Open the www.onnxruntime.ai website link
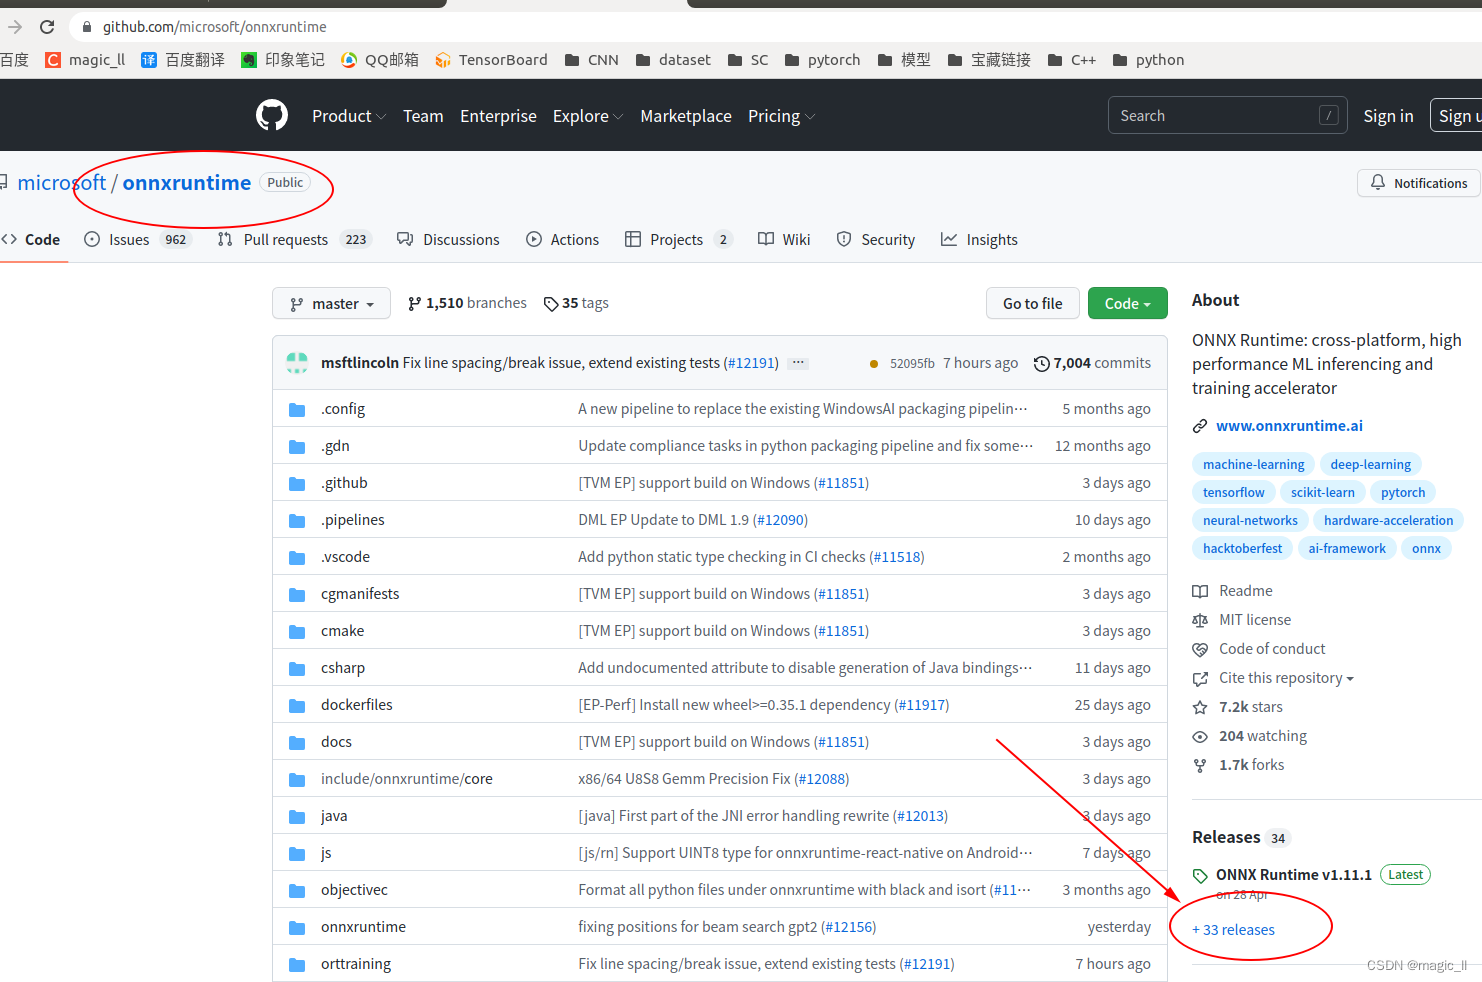The width and height of the screenshot is (1482, 982). (1289, 426)
